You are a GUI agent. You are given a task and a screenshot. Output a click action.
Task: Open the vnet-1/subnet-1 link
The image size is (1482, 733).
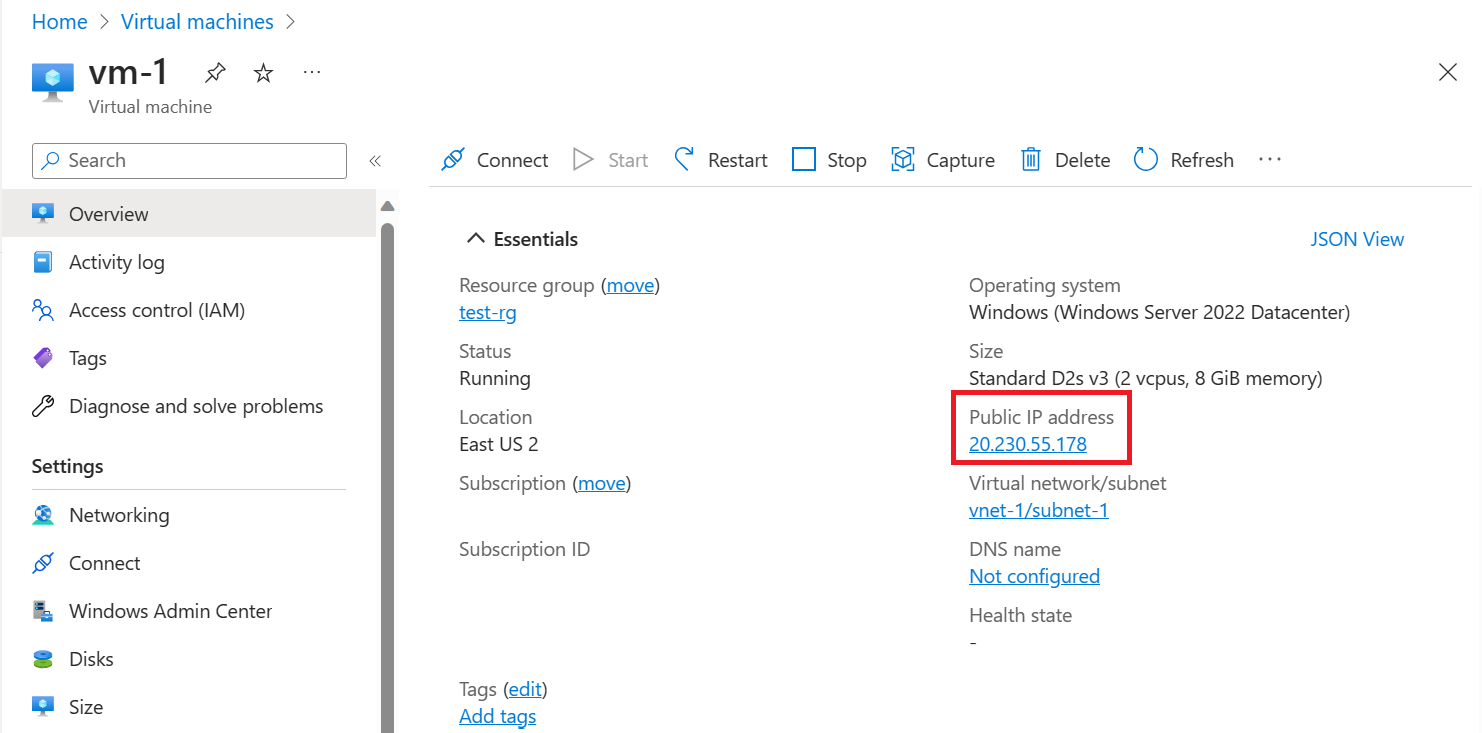point(1039,510)
